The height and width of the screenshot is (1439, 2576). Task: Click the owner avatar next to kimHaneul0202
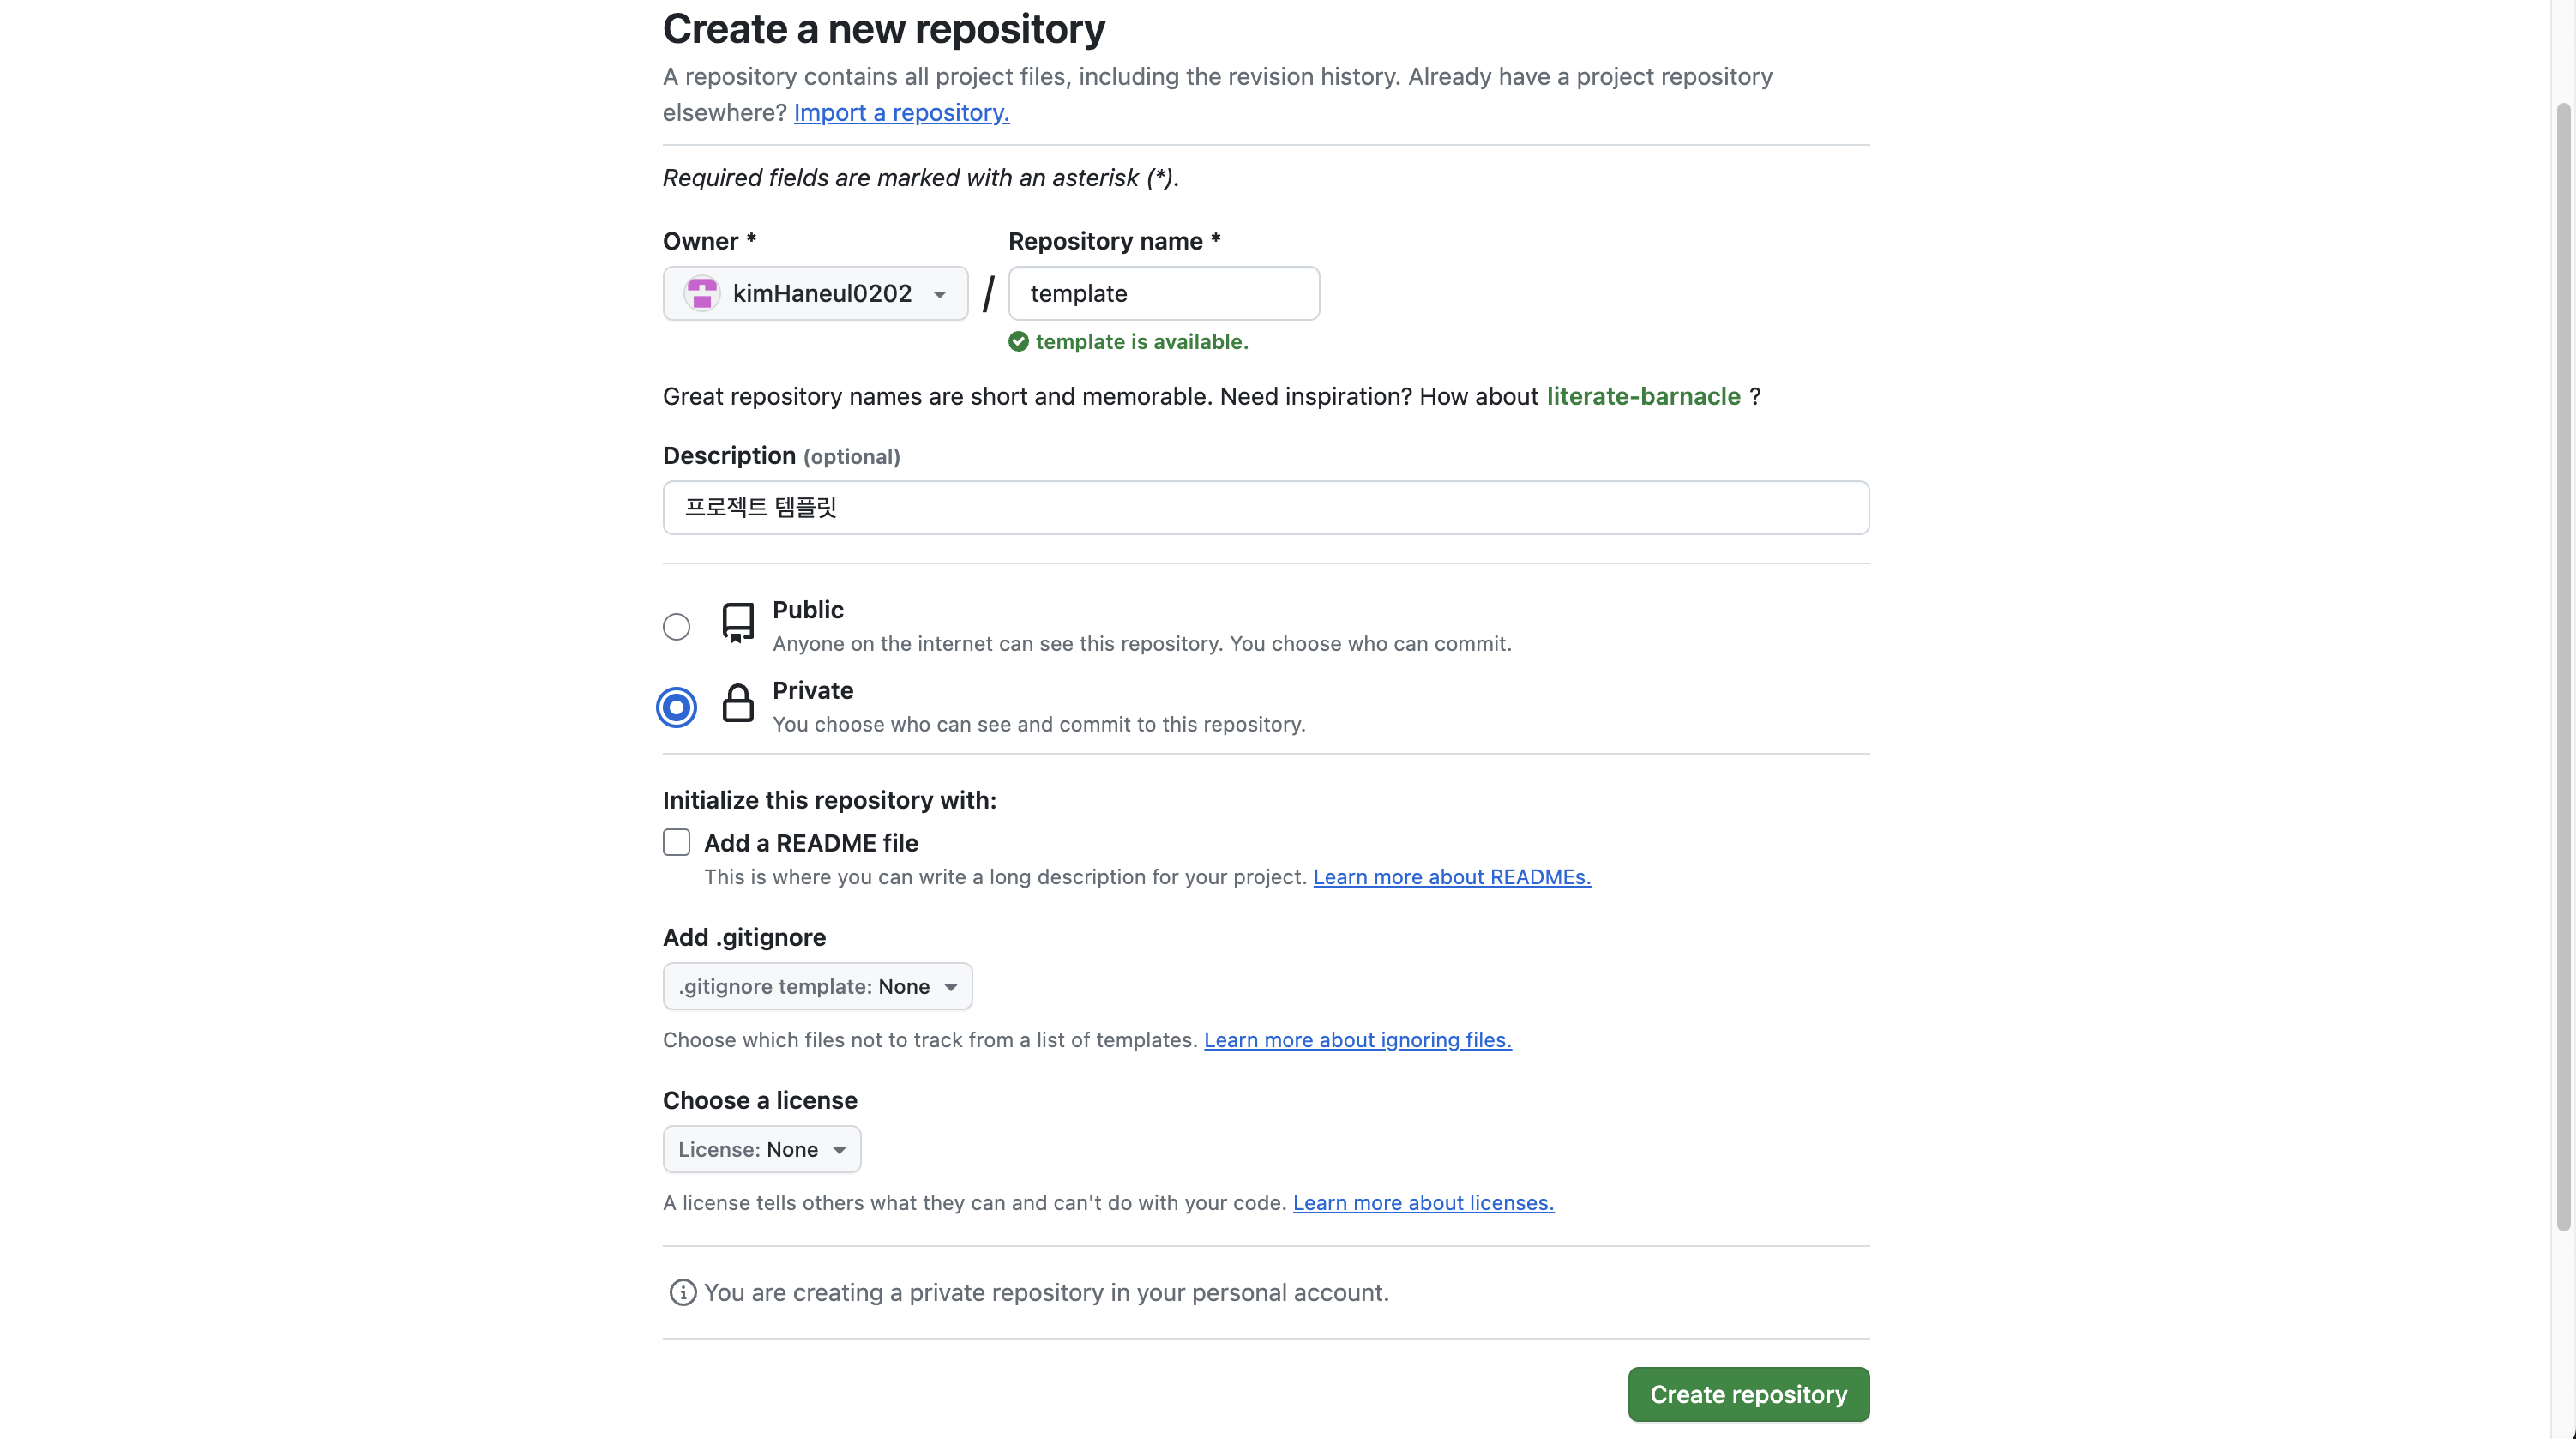tap(703, 293)
